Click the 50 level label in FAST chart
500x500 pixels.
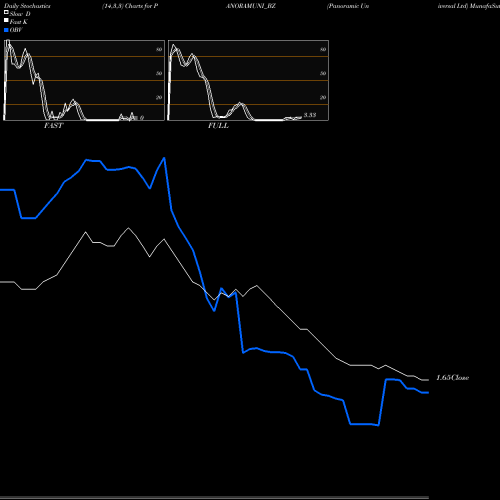tap(159, 73)
